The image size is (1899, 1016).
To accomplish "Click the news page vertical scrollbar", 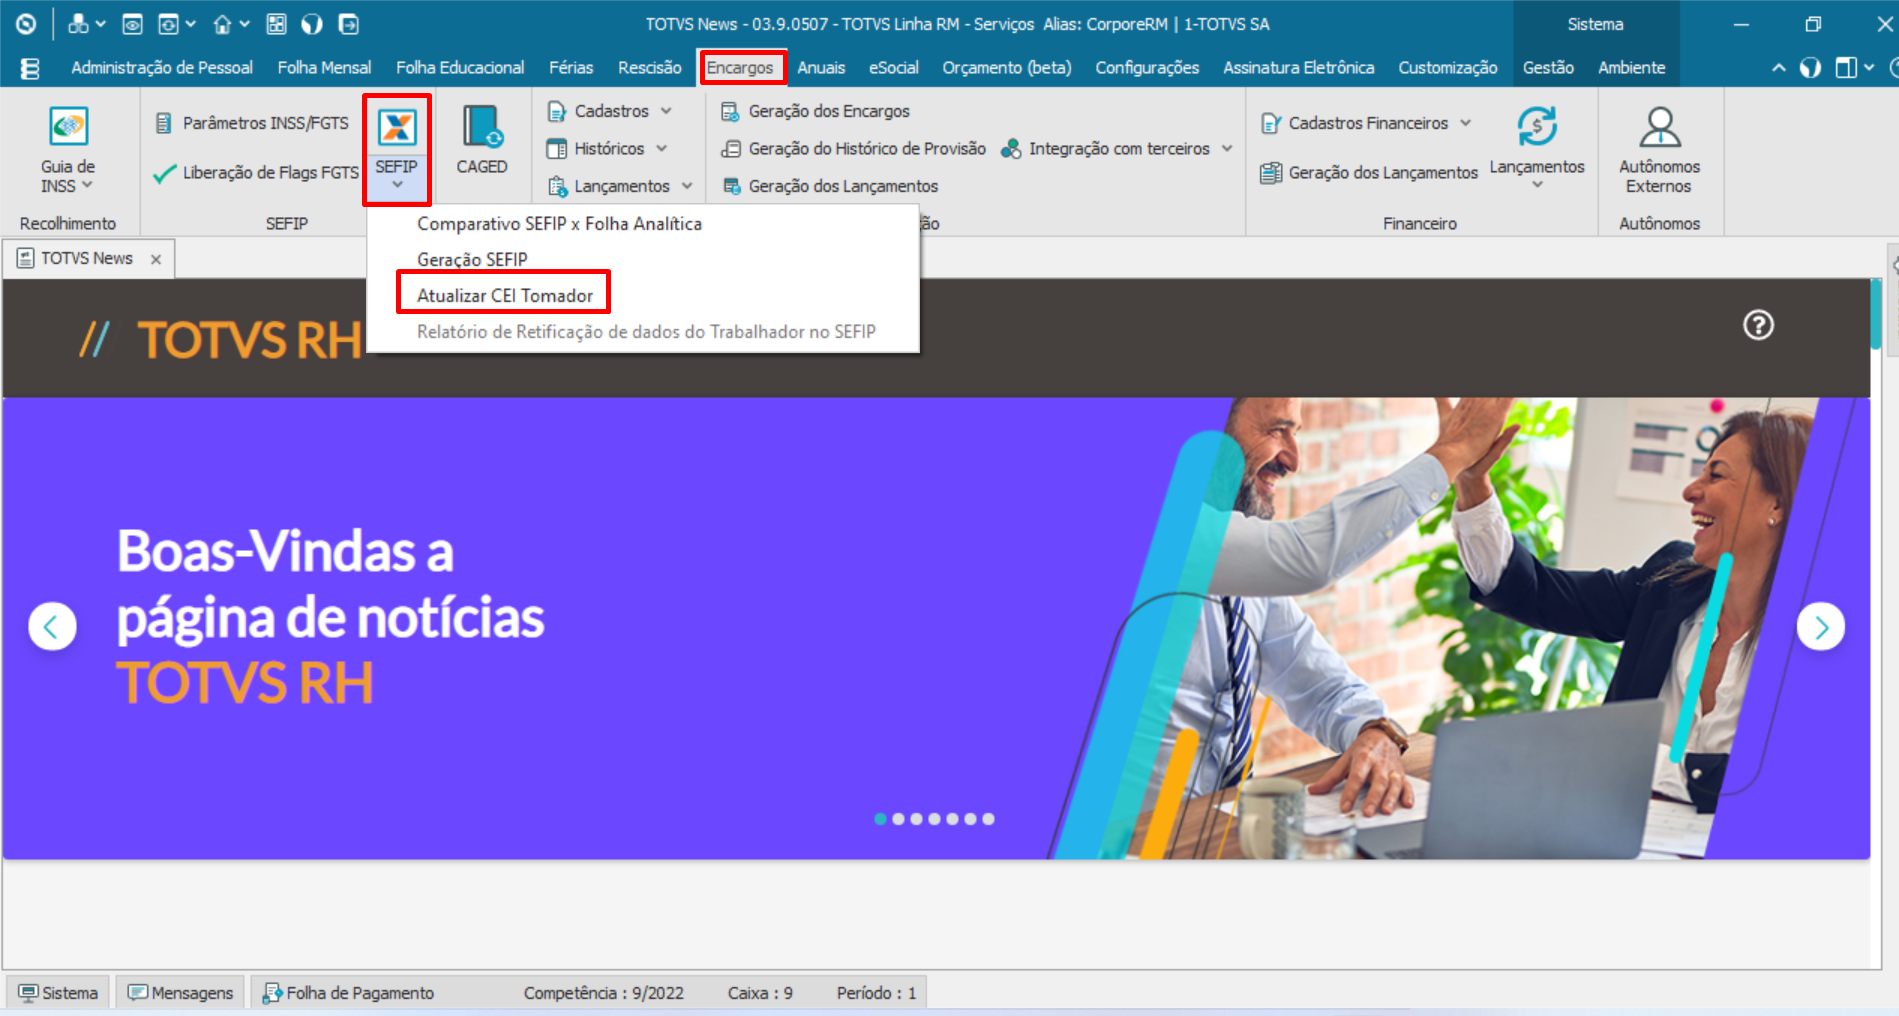I will [1877, 315].
